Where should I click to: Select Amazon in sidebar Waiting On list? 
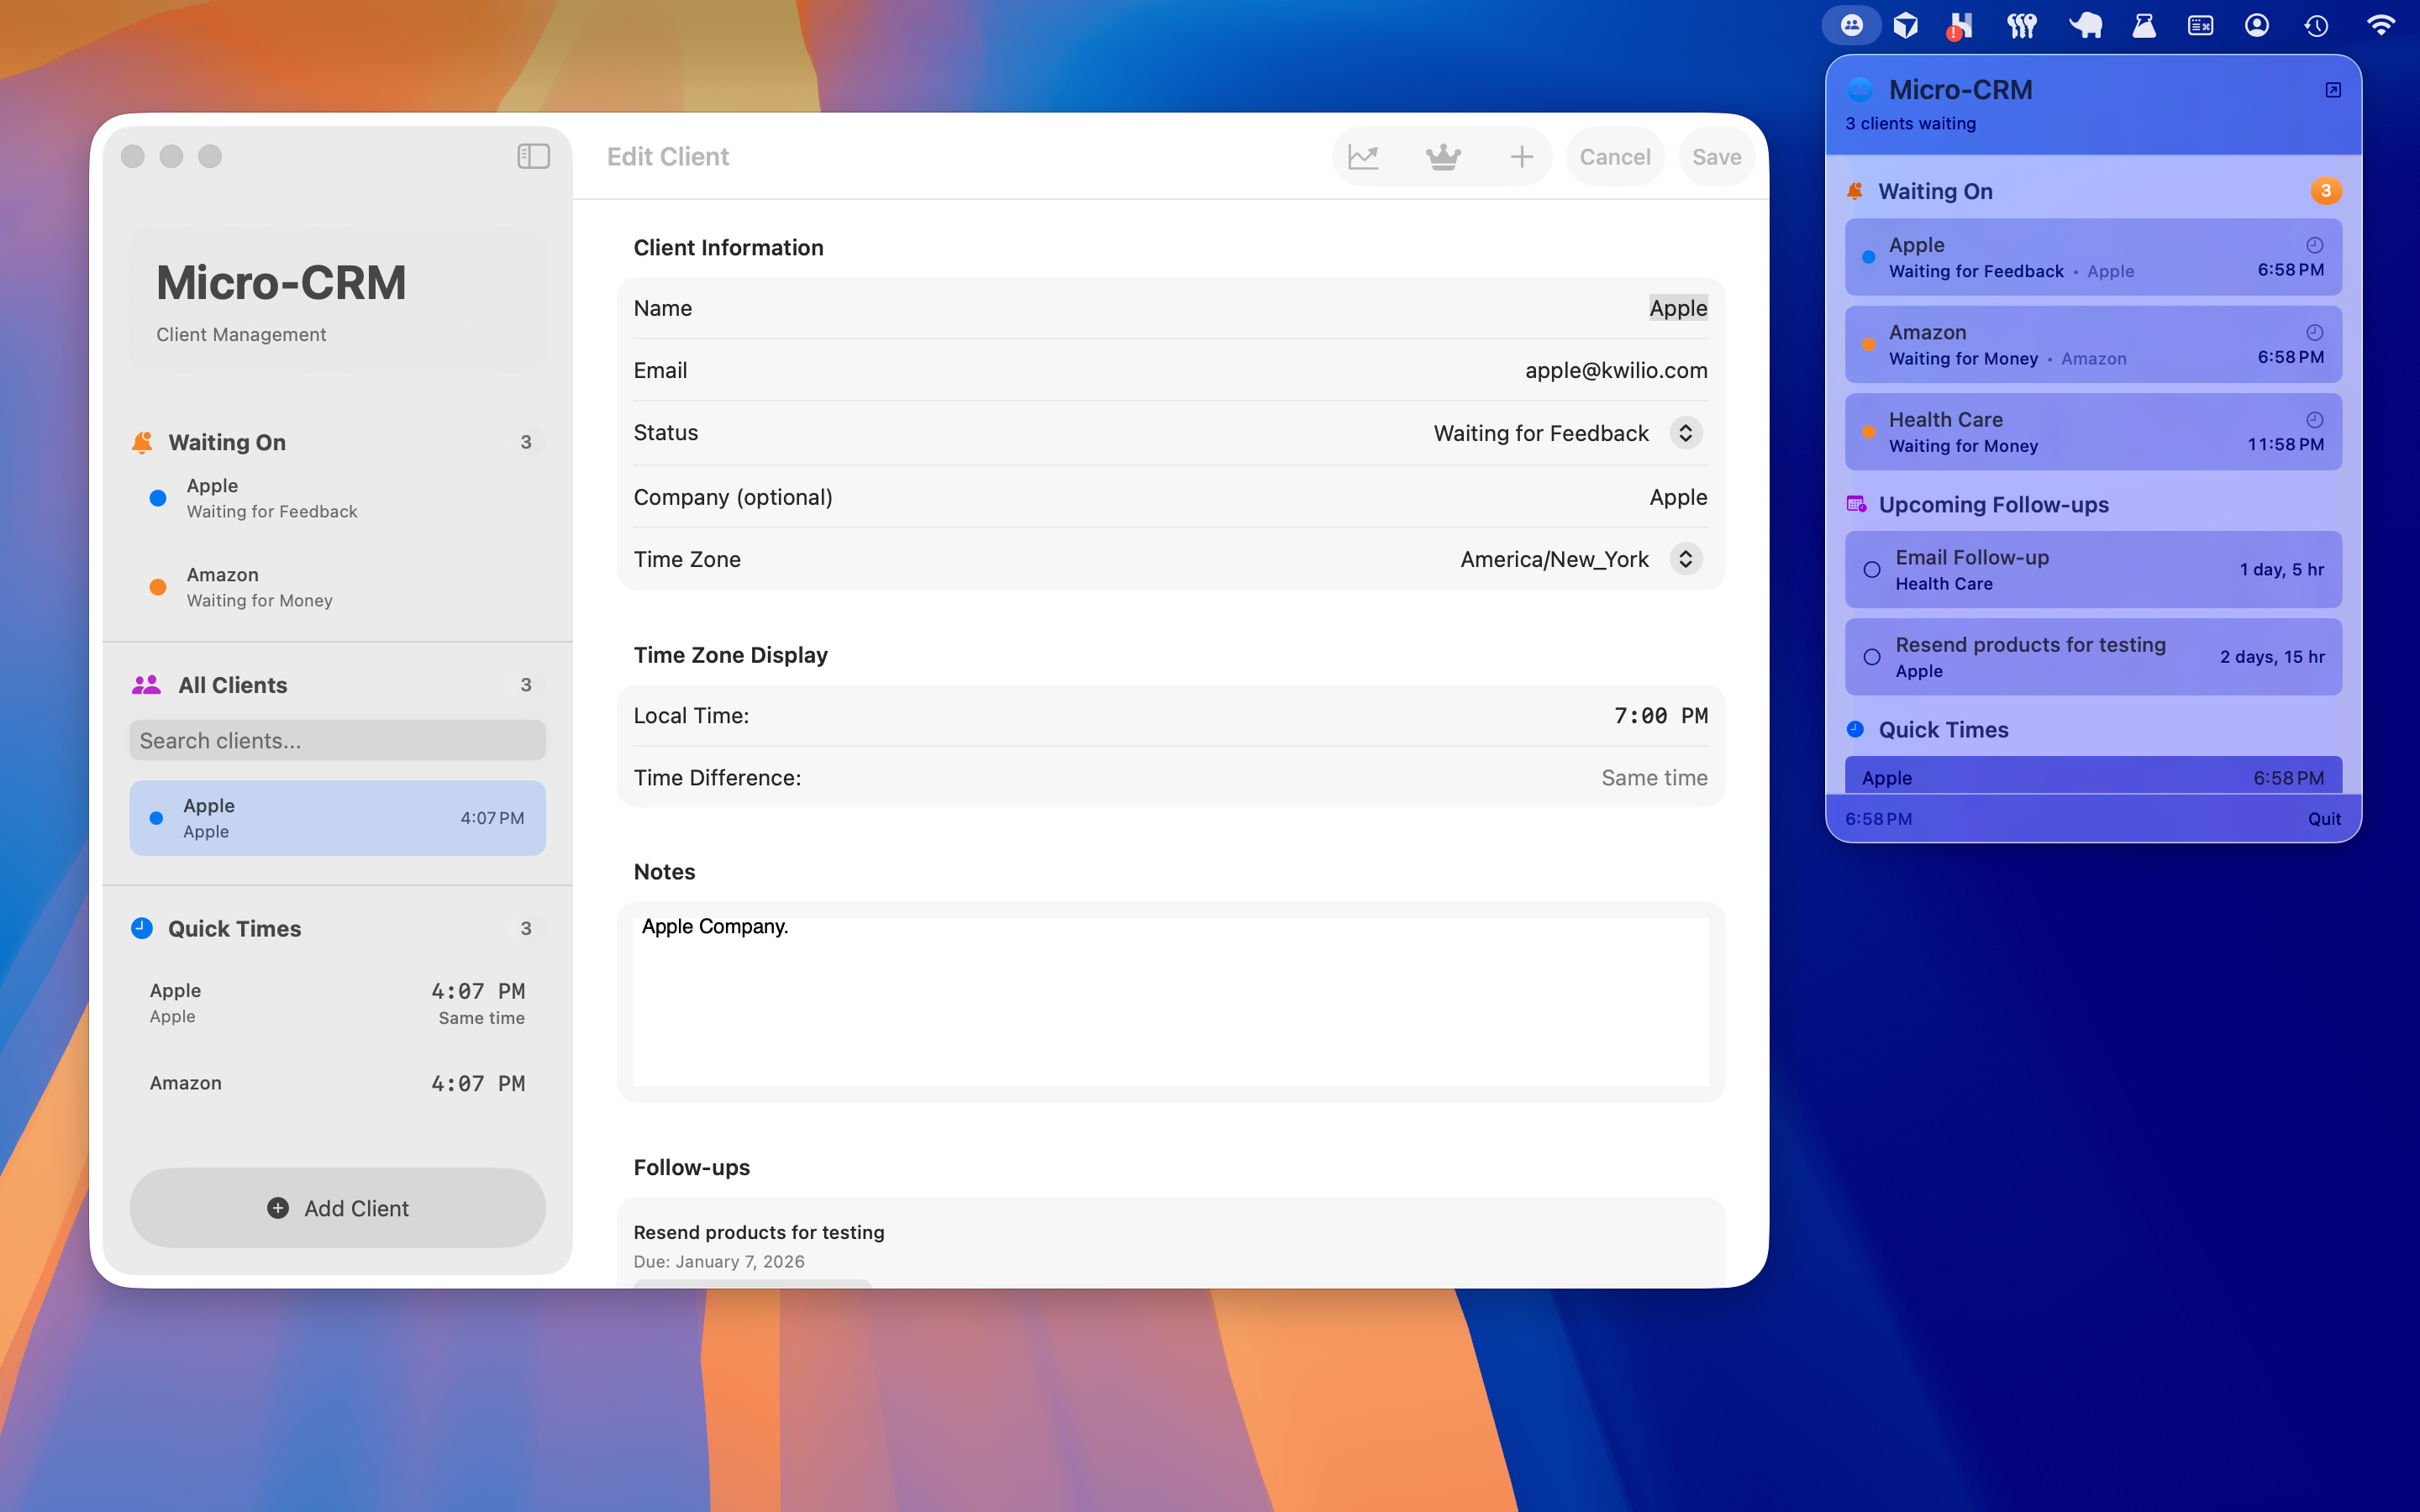(x=337, y=587)
